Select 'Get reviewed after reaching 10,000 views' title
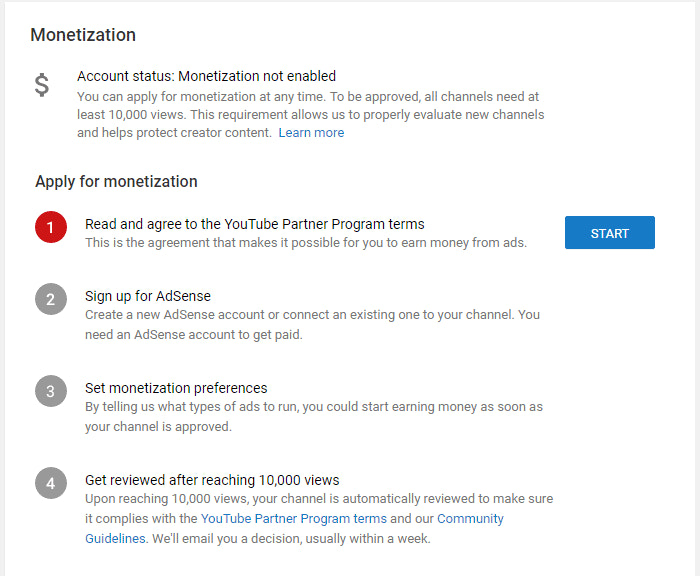 212,480
